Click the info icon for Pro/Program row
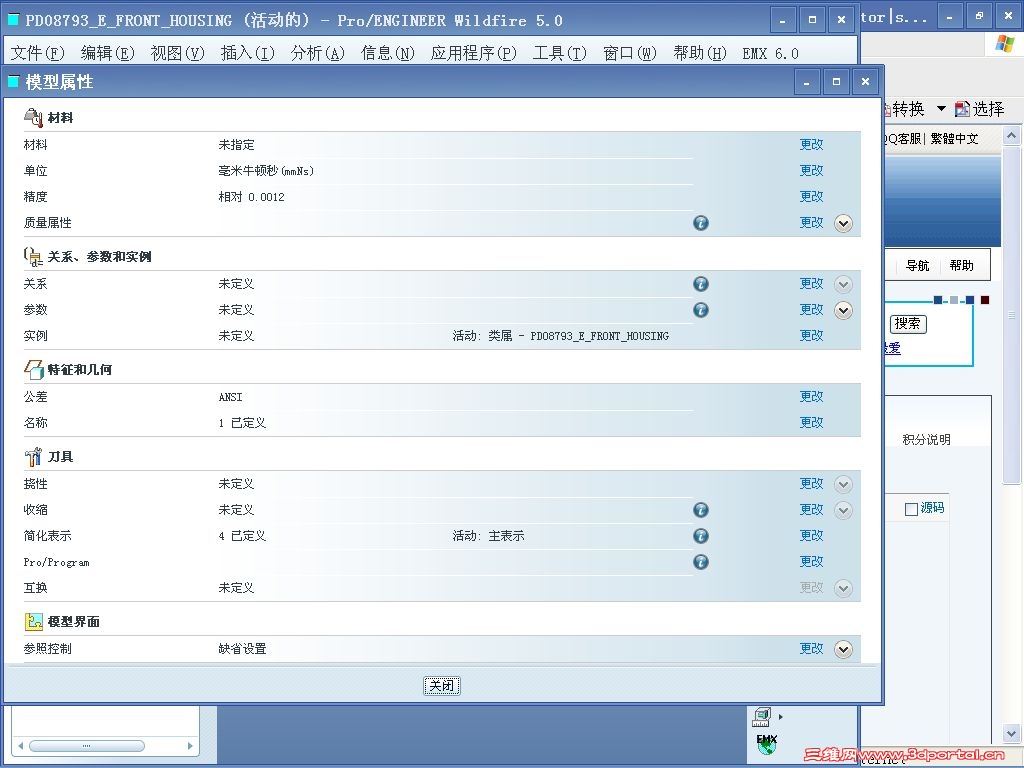 (701, 562)
